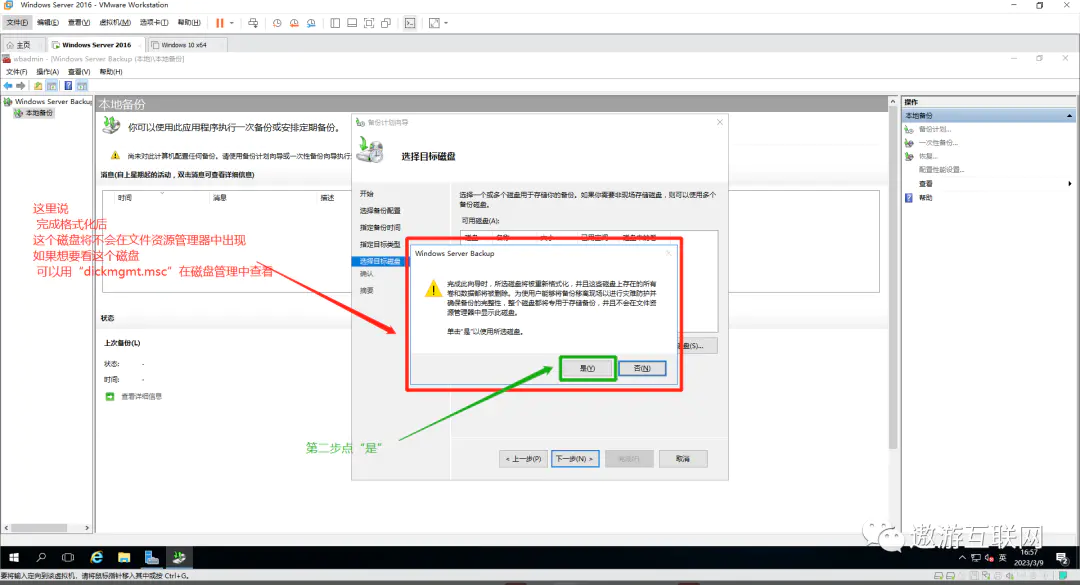Click 一次性备份... in actions pane
The width and height of the screenshot is (1080, 585).
pyautogui.click(x=938, y=143)
